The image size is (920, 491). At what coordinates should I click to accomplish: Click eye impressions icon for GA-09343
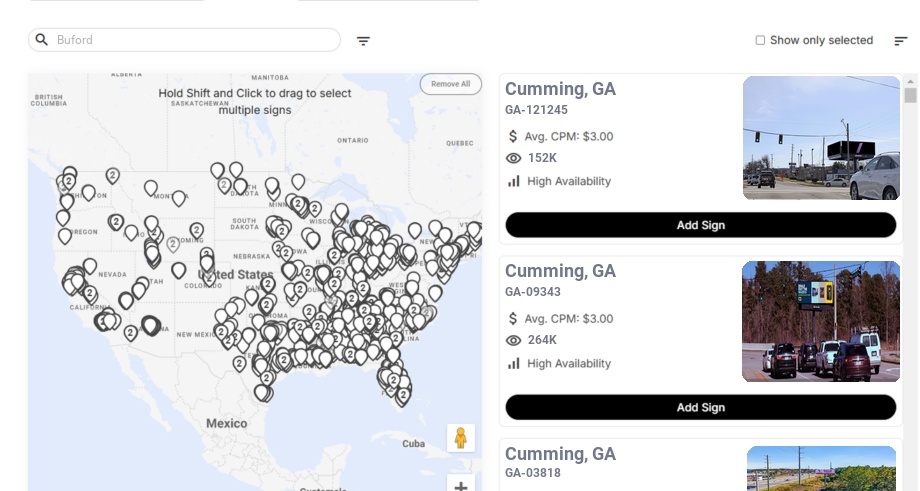[x=514, y=340]
